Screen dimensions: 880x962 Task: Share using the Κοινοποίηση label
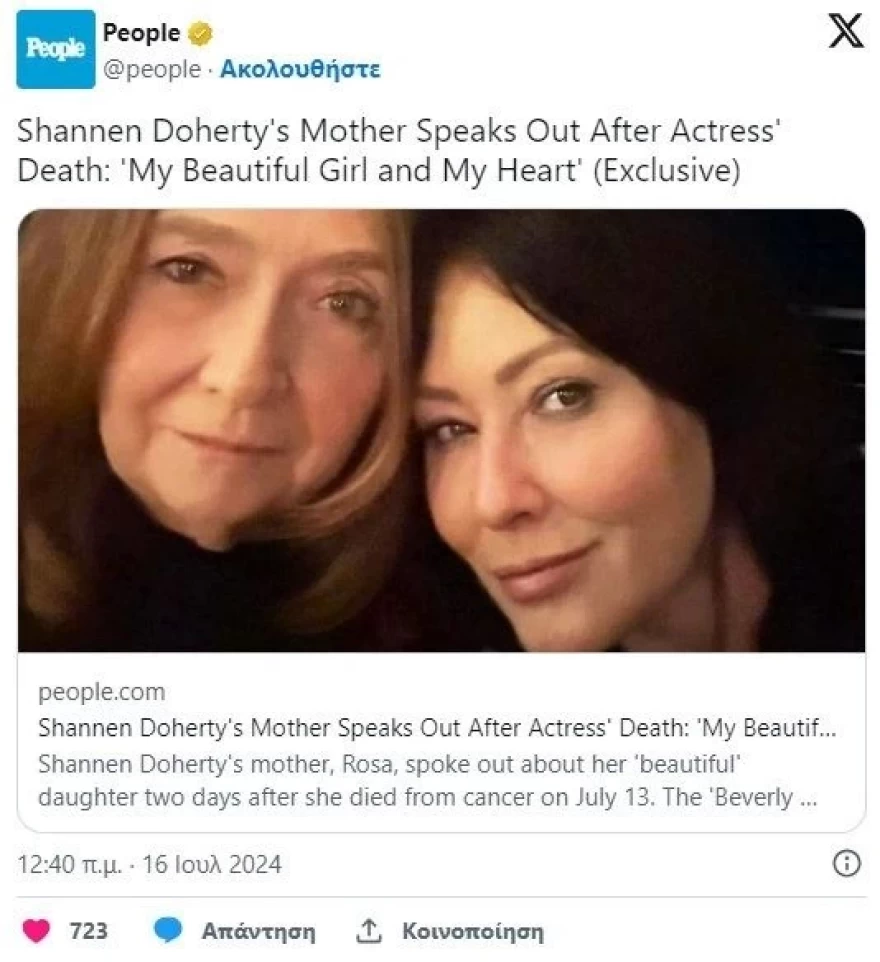tap(473, 931)
